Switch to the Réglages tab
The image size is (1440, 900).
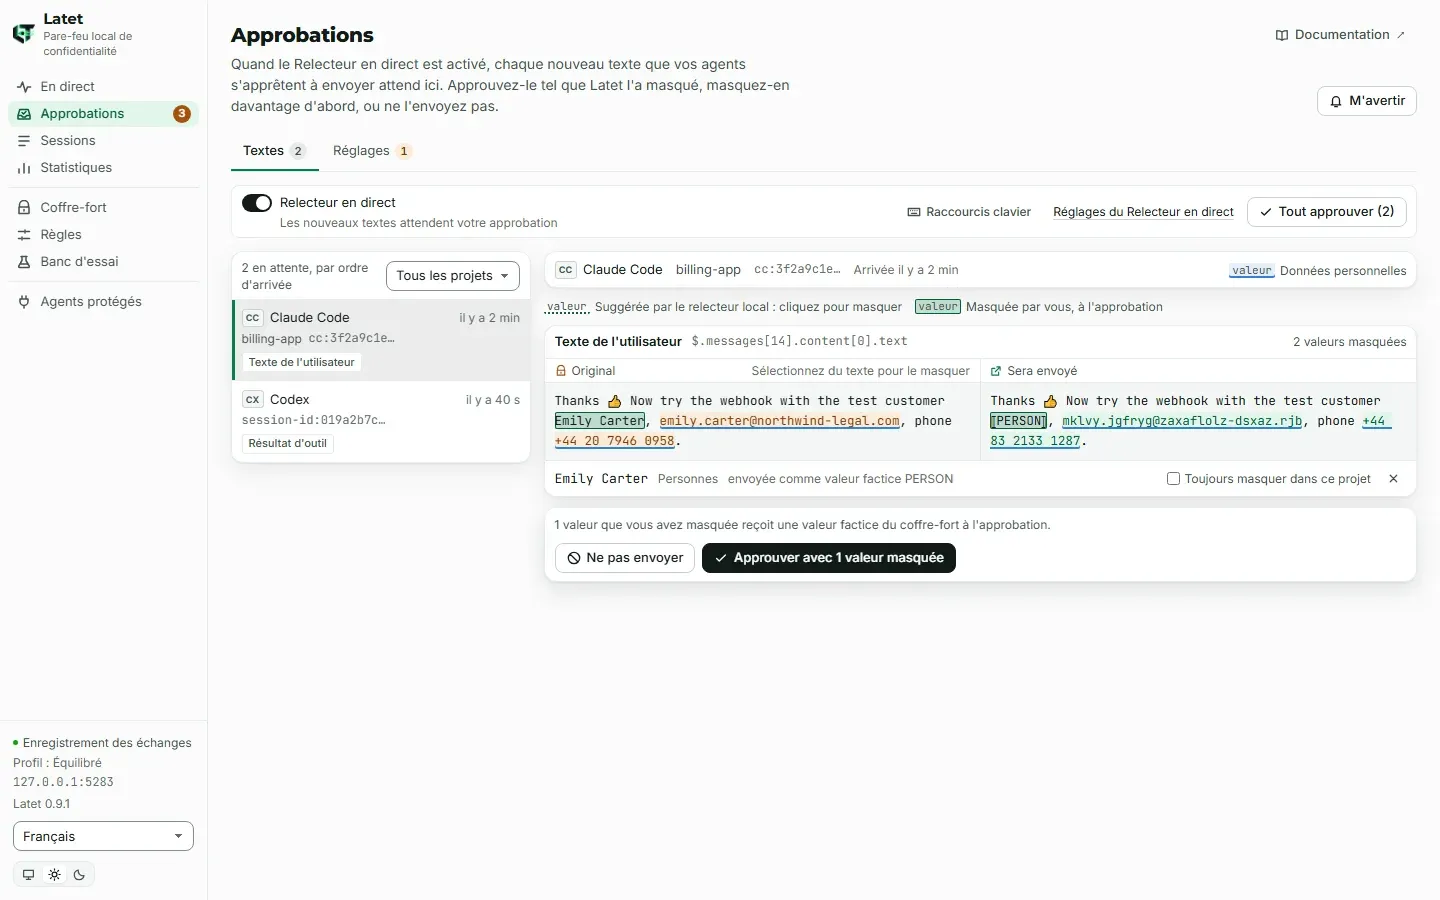coord(372,151)
